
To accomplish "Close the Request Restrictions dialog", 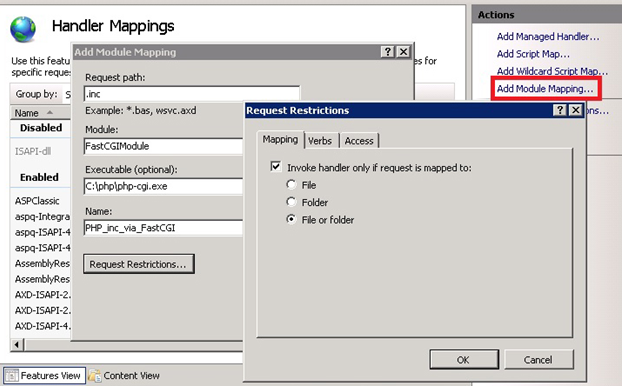I will (x=575, y=110).
